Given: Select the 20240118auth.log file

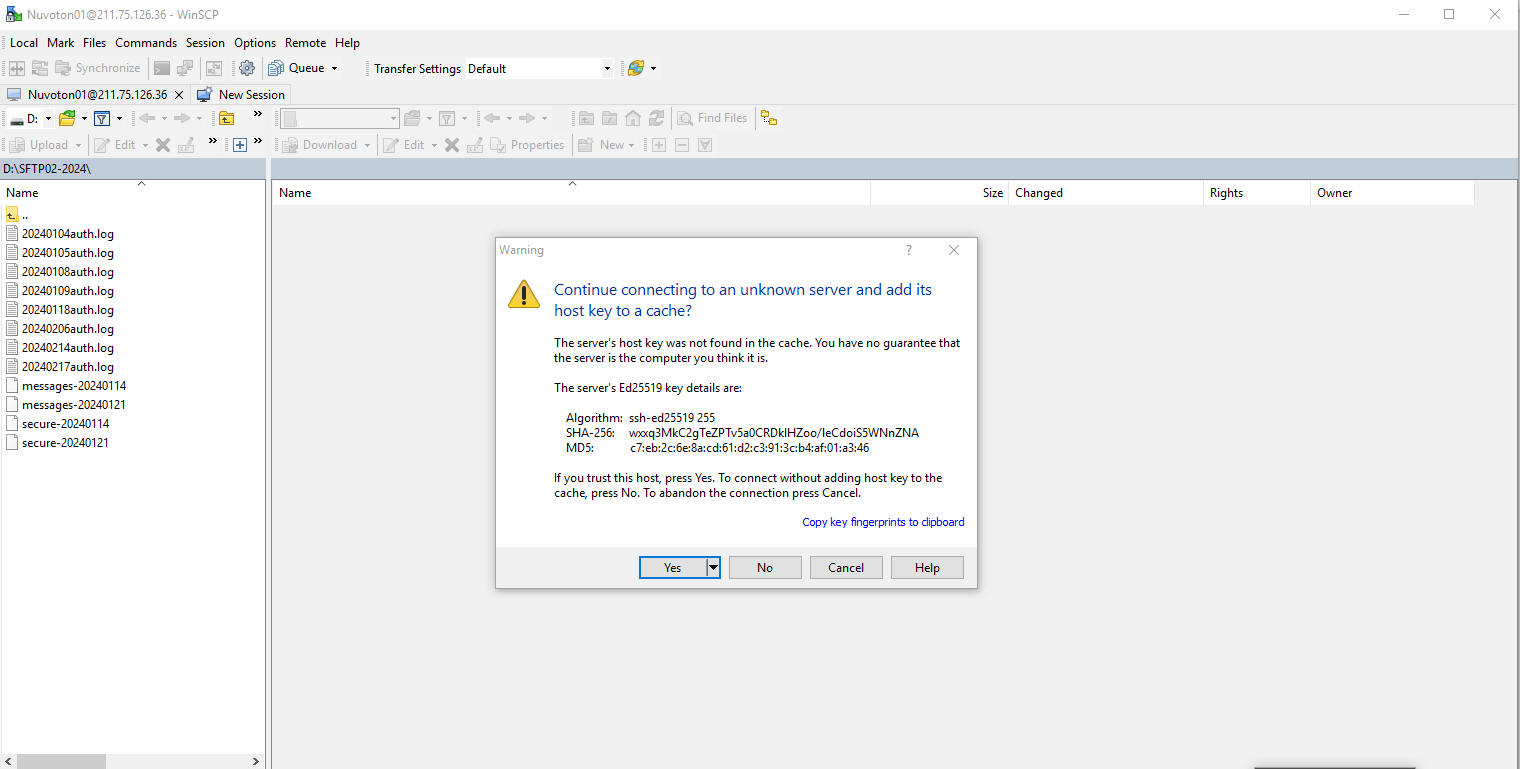Looking at the screenshot, I should pos(68,310).
